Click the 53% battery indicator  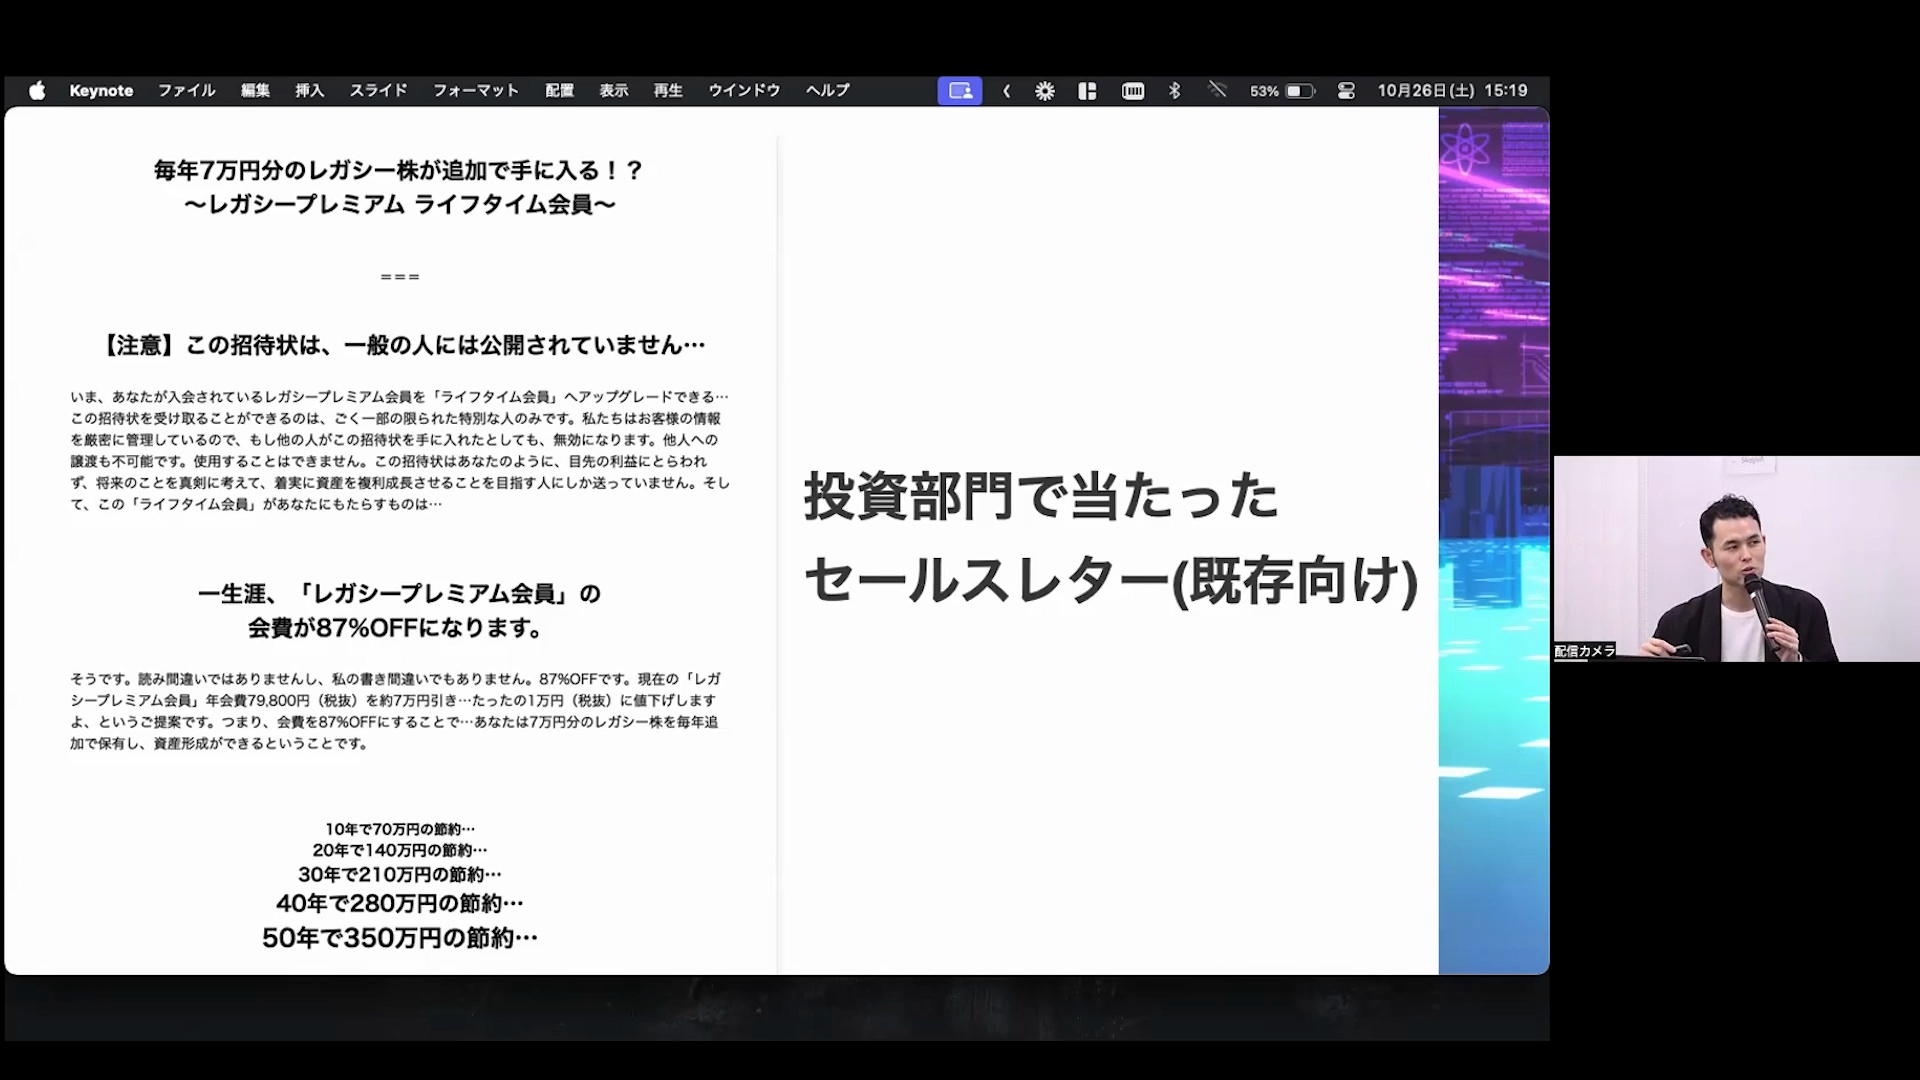tap(1282, 91)
